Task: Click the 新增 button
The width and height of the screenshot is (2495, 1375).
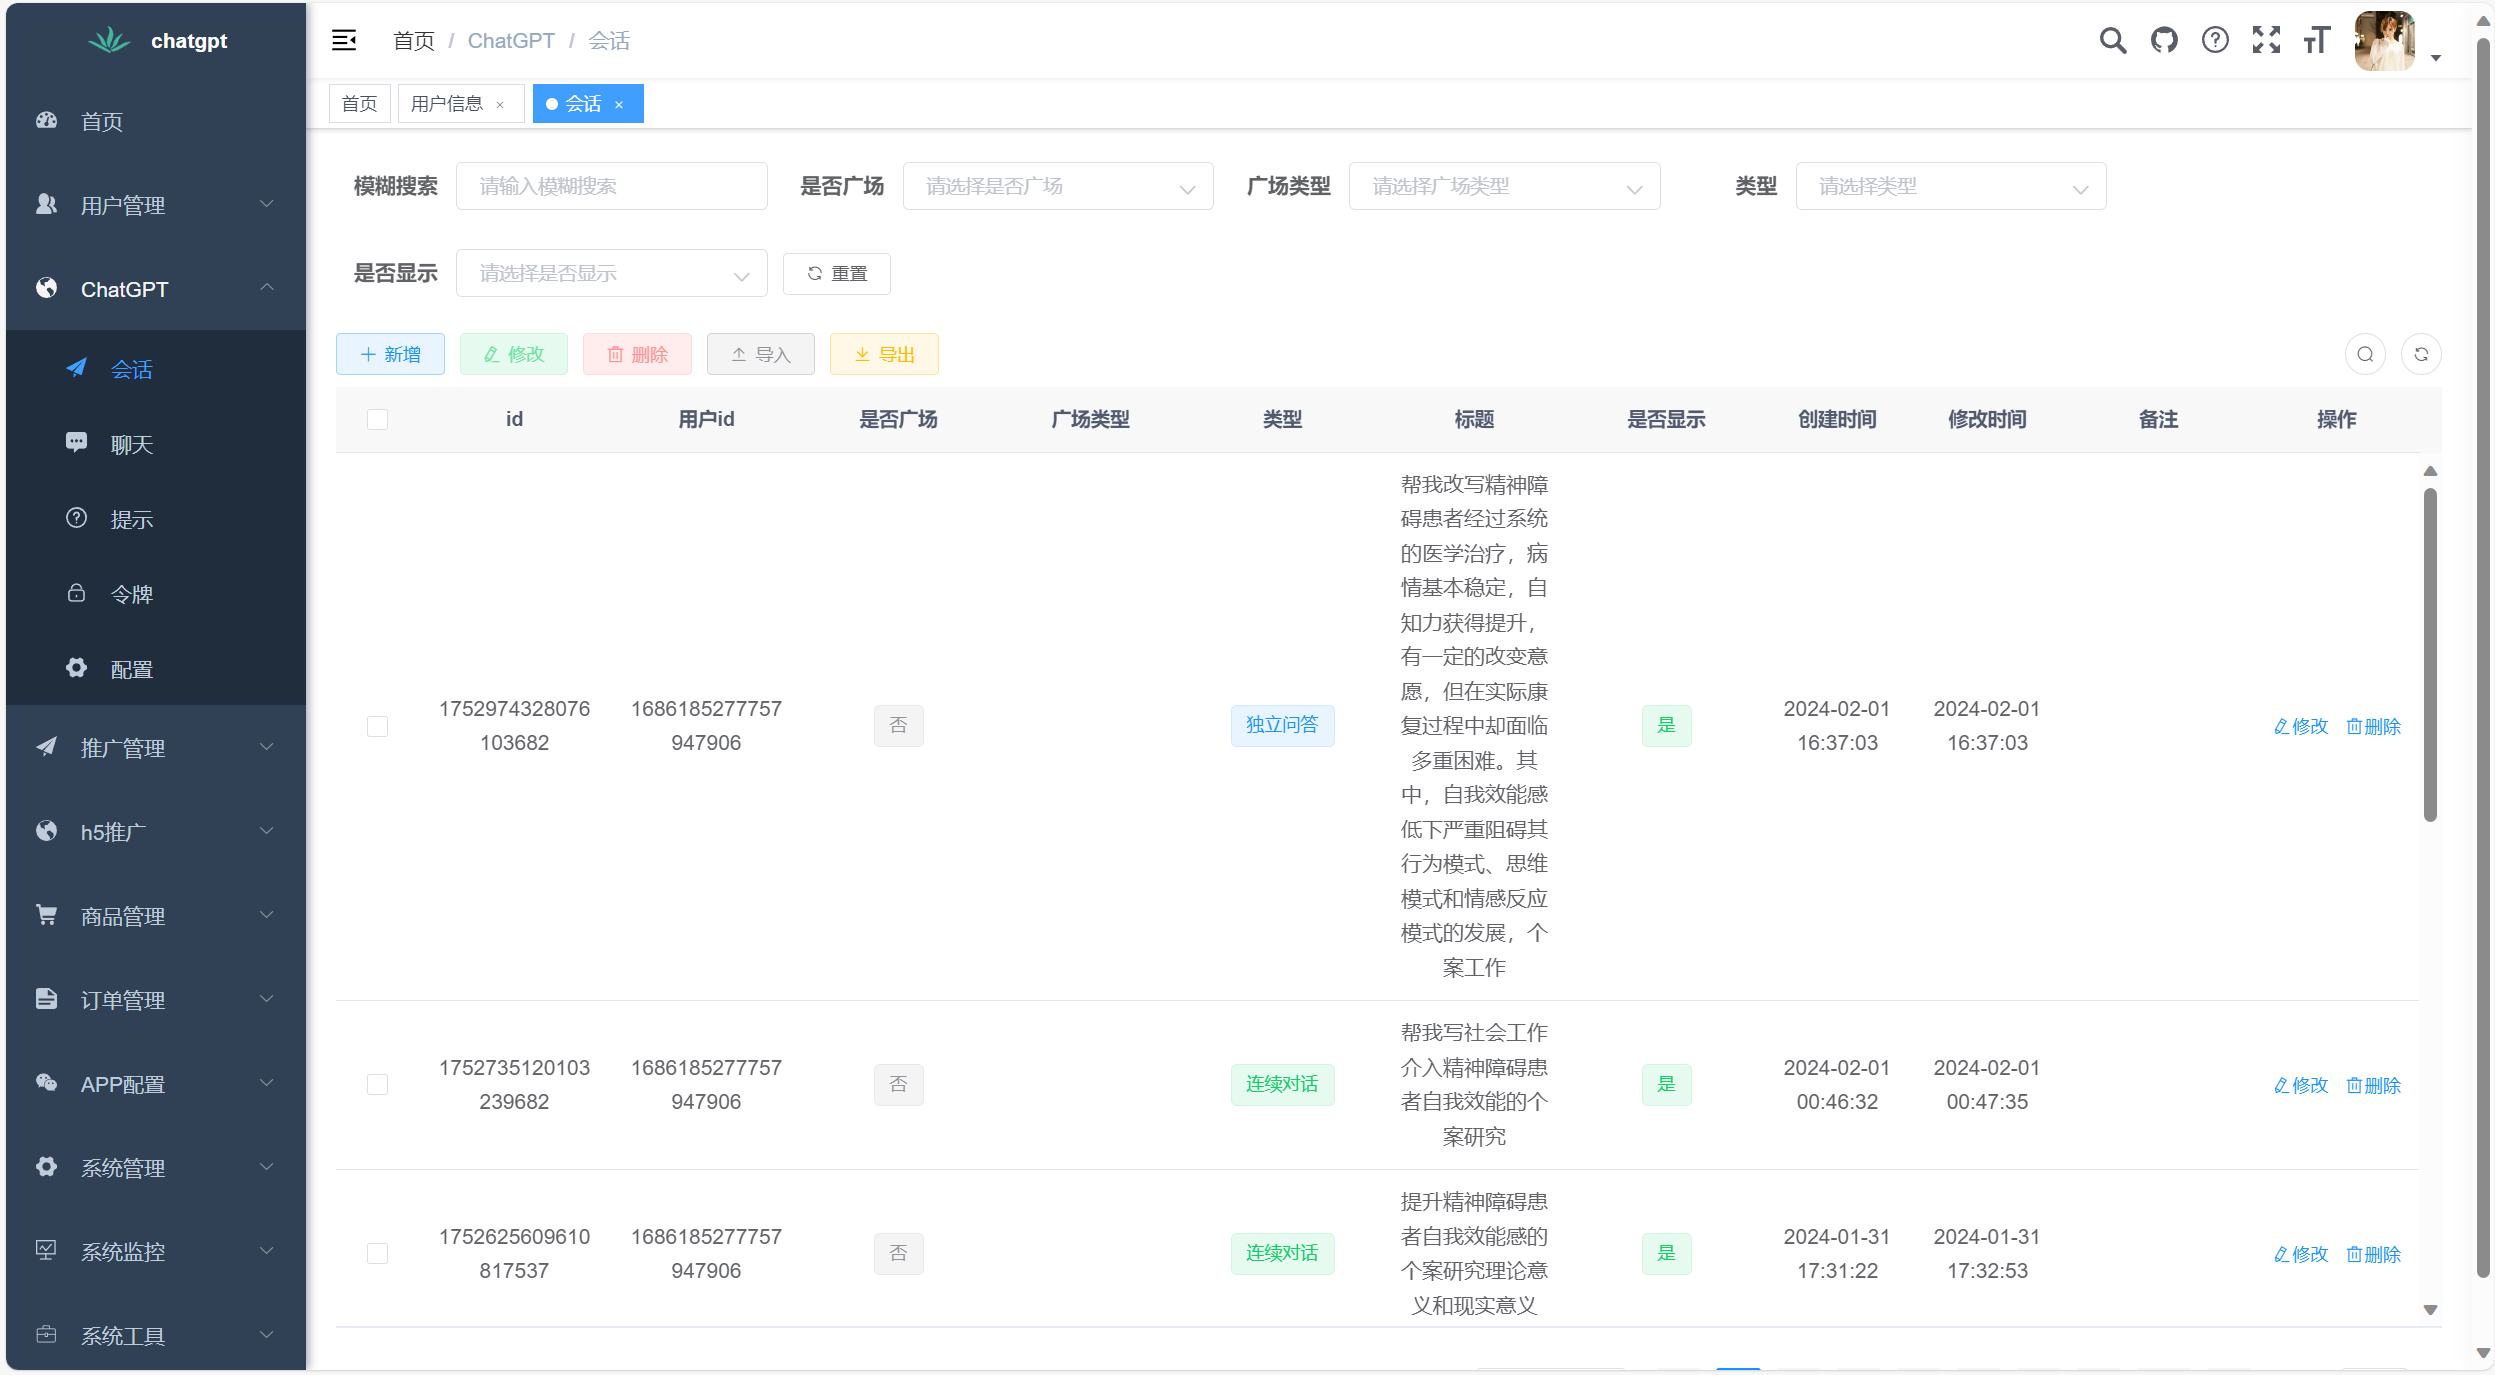Action: tap(390, 354)
